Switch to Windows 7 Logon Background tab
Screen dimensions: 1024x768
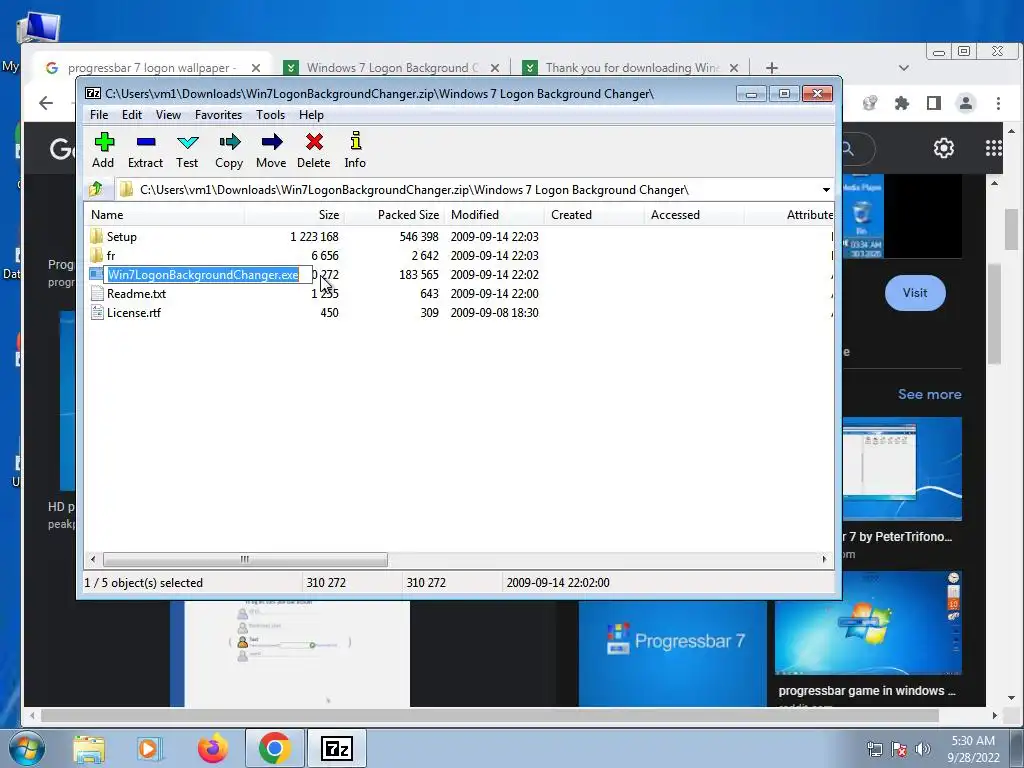(392, 68)
